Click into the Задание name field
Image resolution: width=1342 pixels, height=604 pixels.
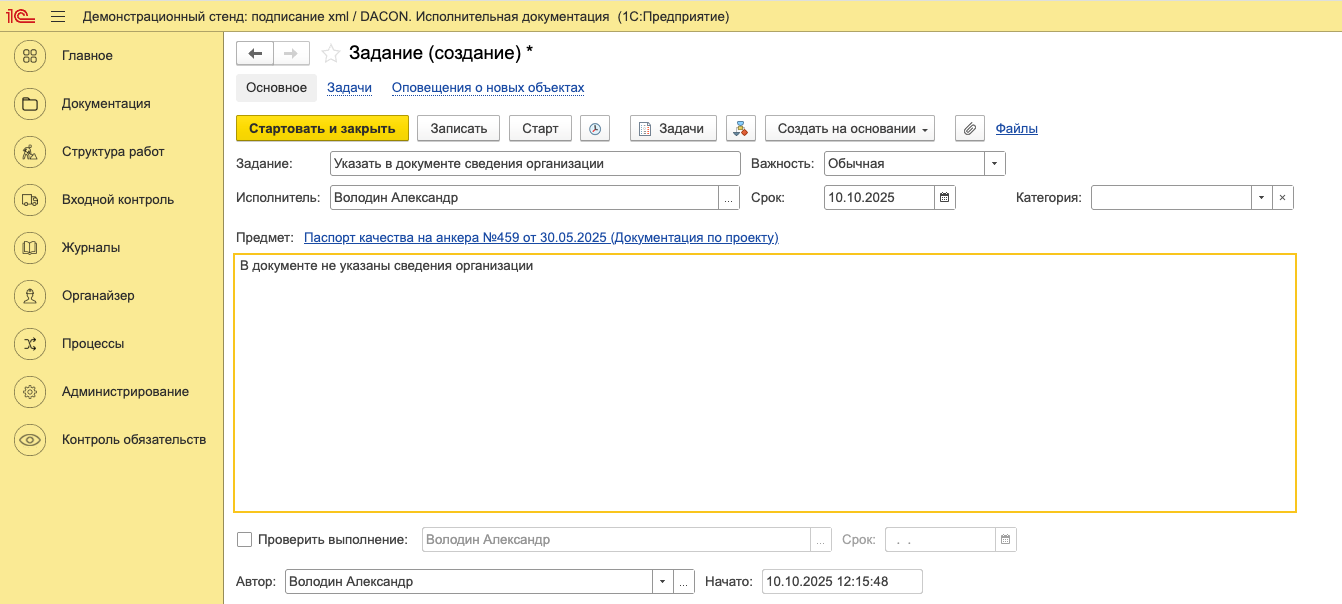[x=534, y=164]
